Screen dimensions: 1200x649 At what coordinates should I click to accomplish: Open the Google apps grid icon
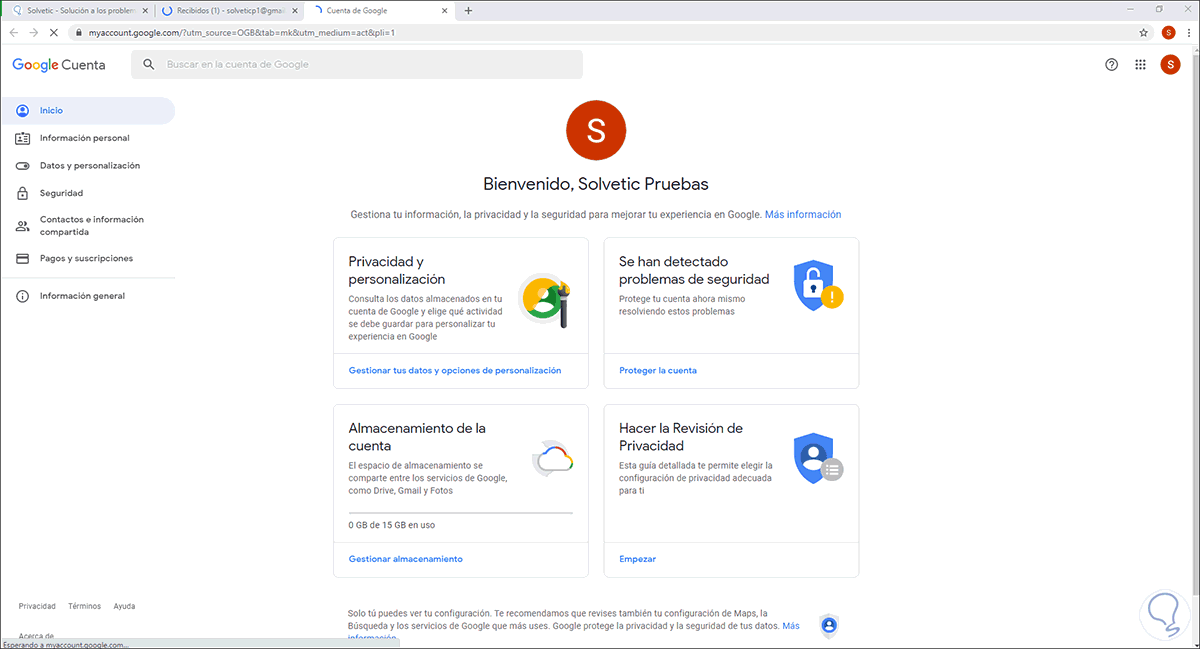click(x=1140, y=64)
